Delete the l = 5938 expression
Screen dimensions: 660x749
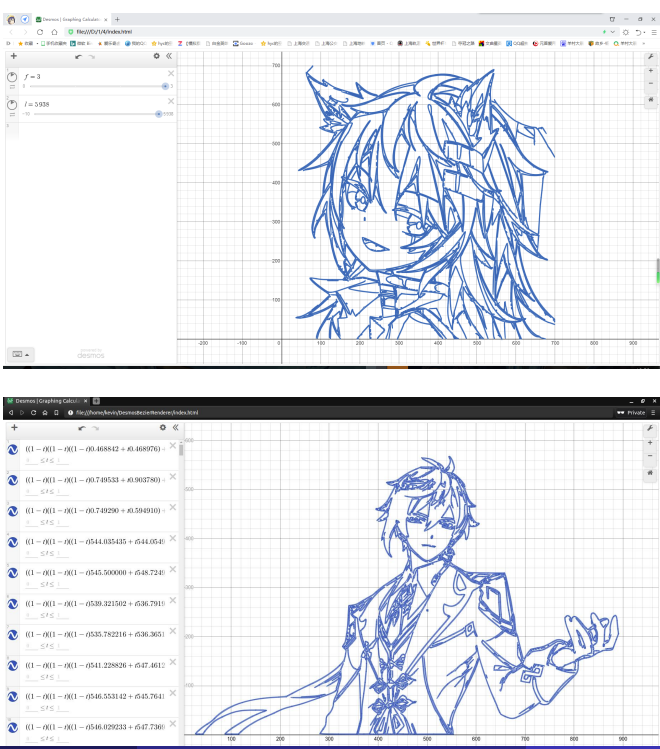[x=171, y=101]
